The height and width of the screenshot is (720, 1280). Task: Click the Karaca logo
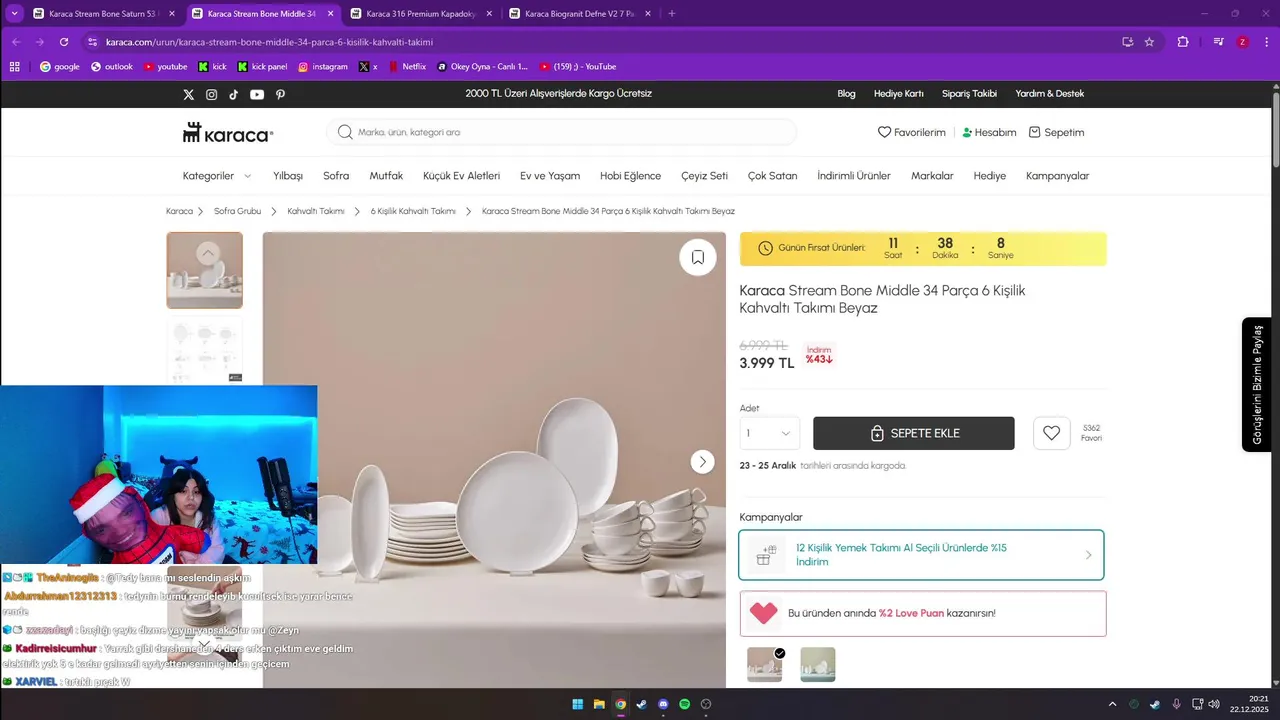228,132
